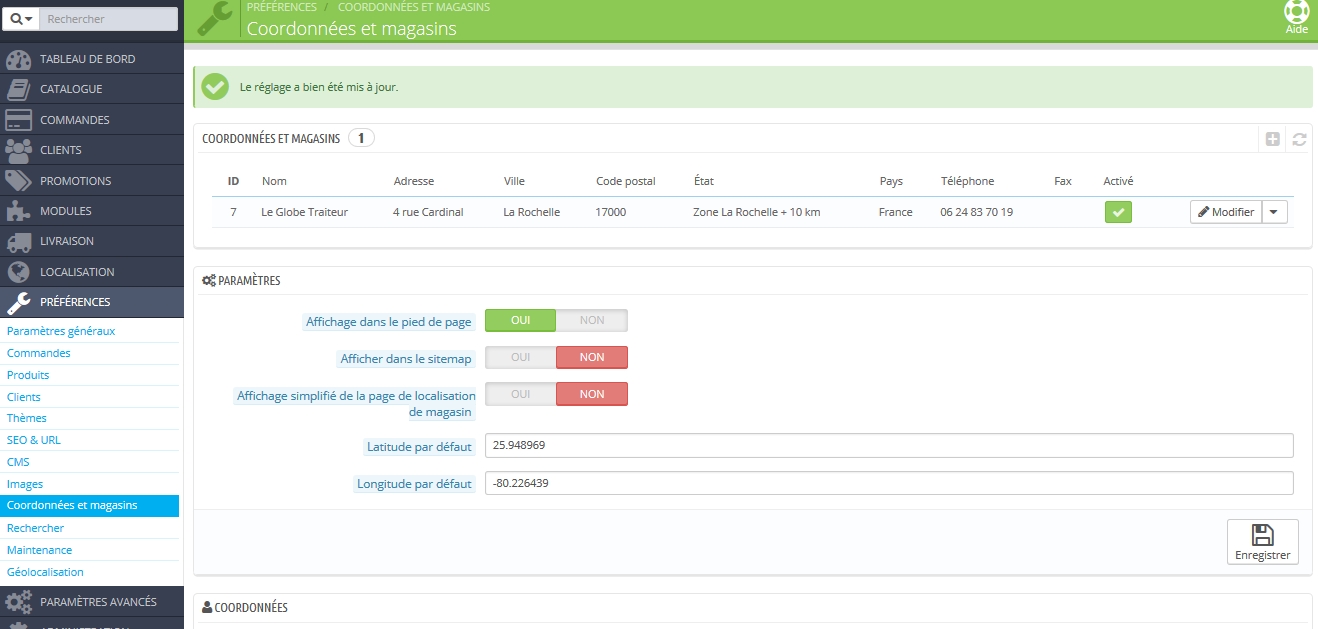Click the Commandes credit card icon
This screenshot has height=629, width=1318.
19,120
